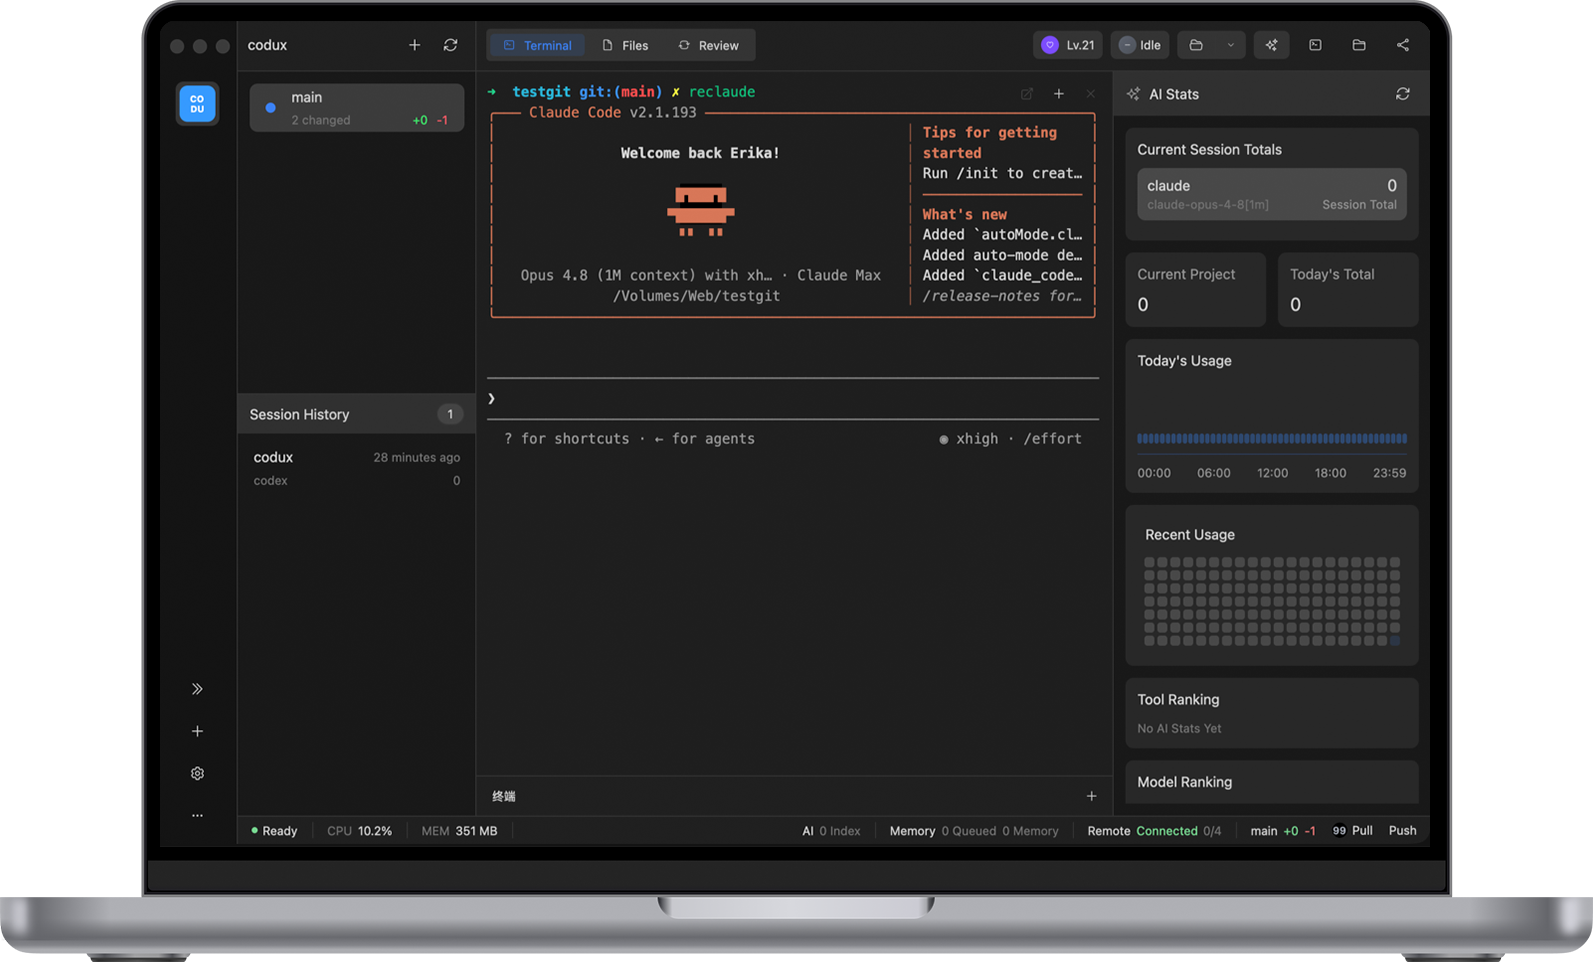Click the last highlighted Recent Usage cell
The height and width of the screenshot is (962, 1593).
click(1395, 640)
